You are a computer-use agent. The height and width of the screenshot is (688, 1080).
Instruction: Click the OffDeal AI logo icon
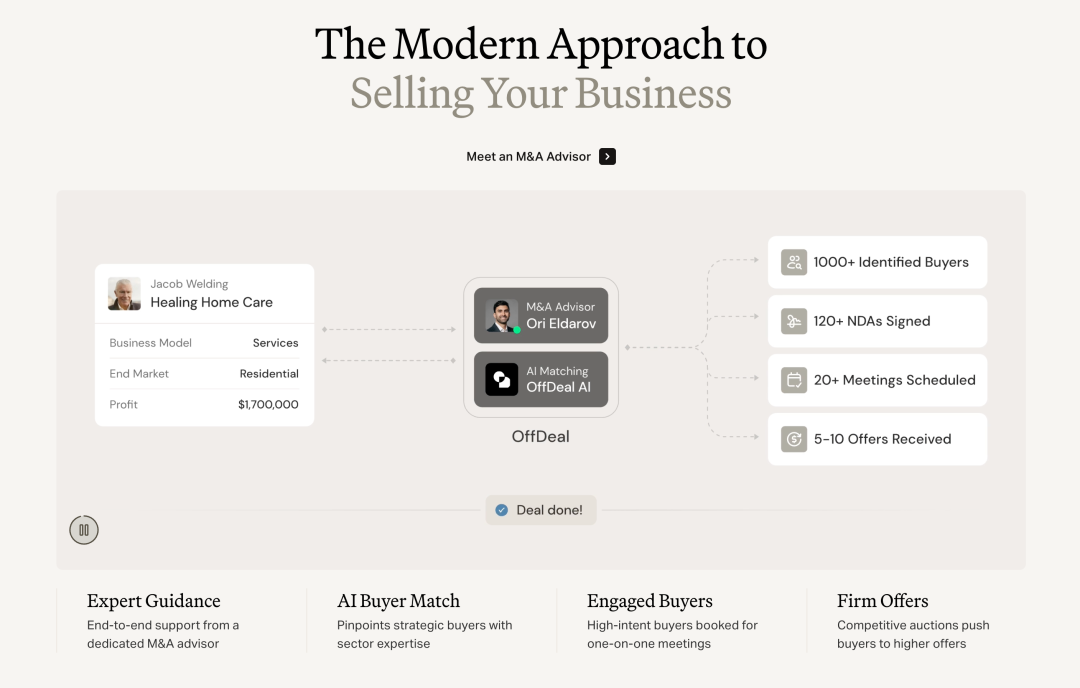pyautogui.click(x=501, y=379)
